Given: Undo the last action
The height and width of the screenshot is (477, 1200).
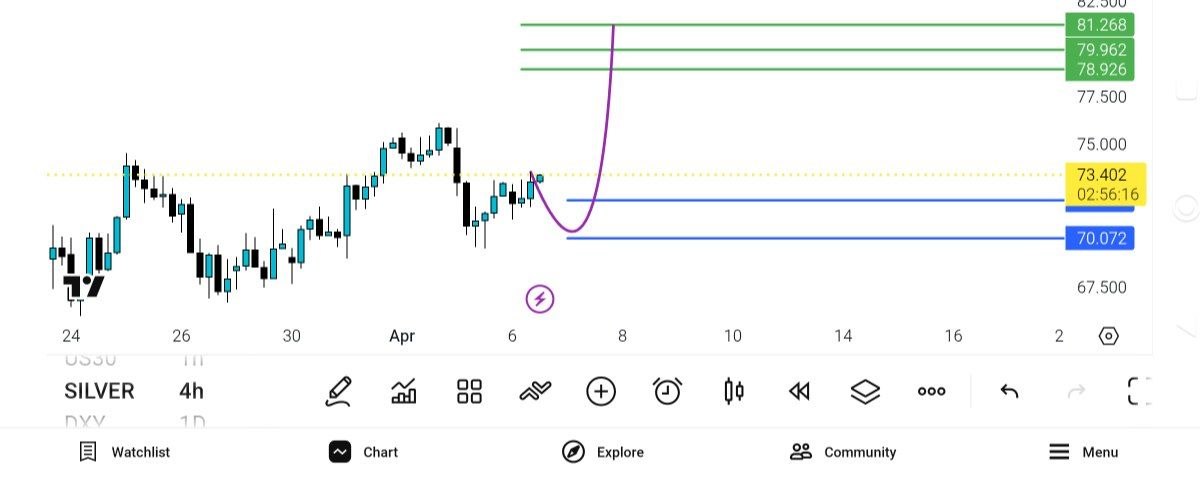Looking at the screenshot, I should point(1009,391).
